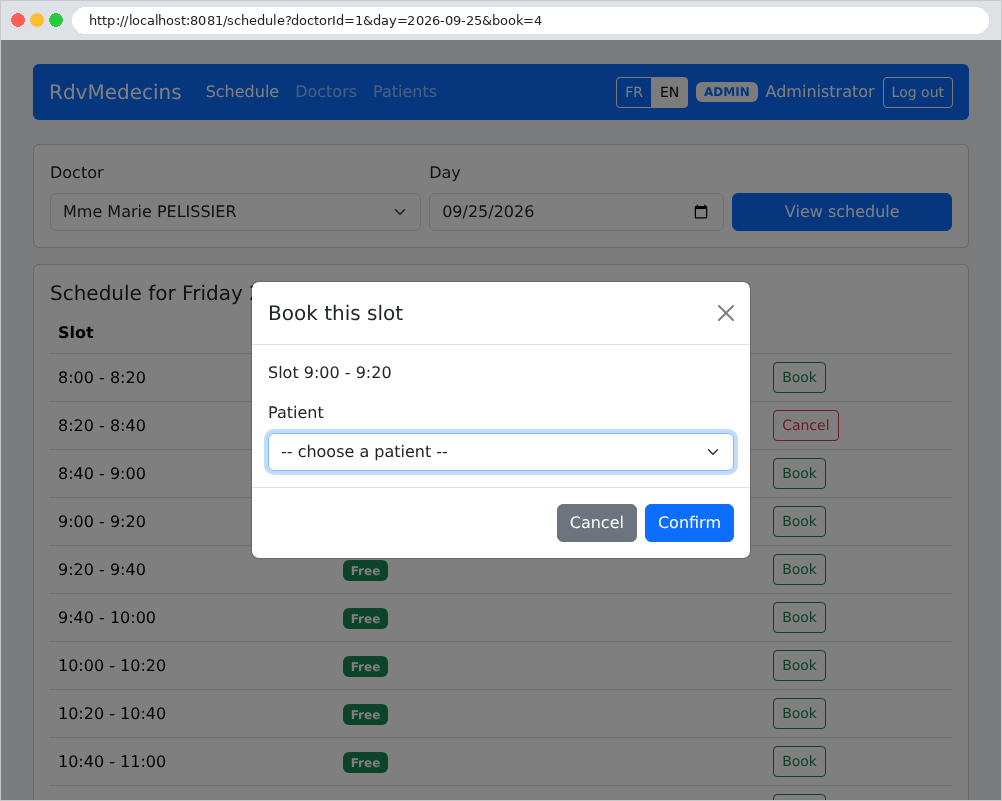
Task: Click the Free badge for 10:00 - 10:20
Action: [366, 666]
